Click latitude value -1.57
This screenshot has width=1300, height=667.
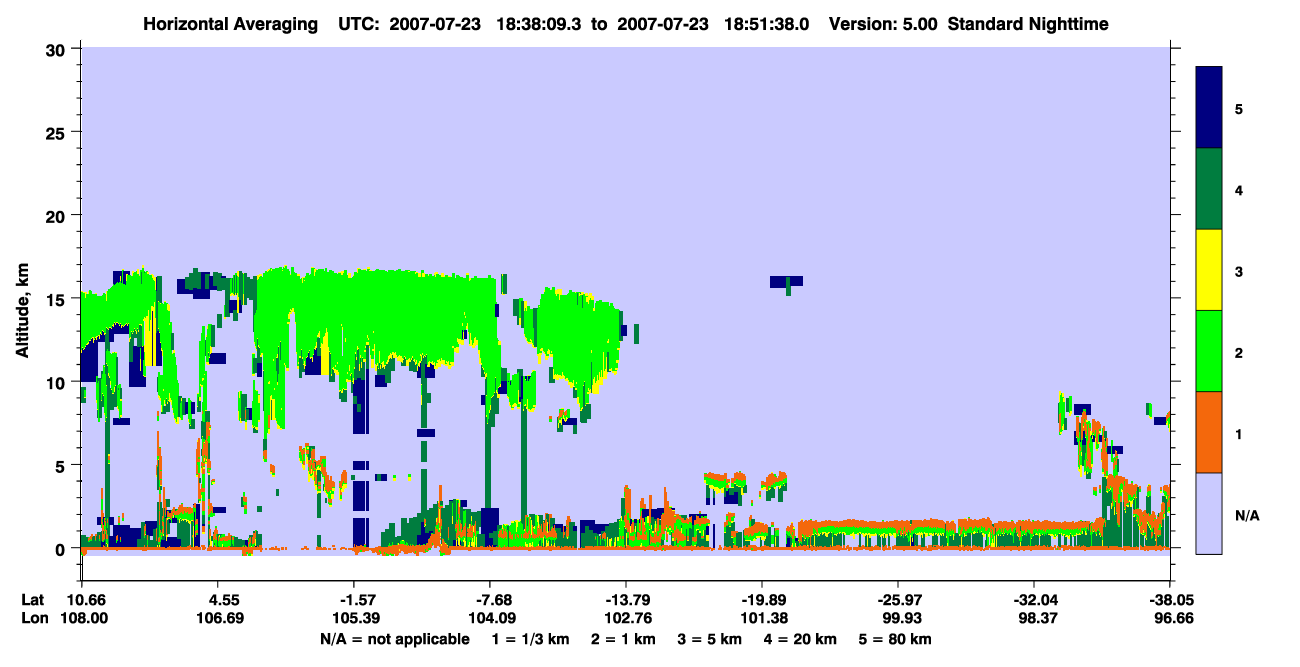point(353,600)
